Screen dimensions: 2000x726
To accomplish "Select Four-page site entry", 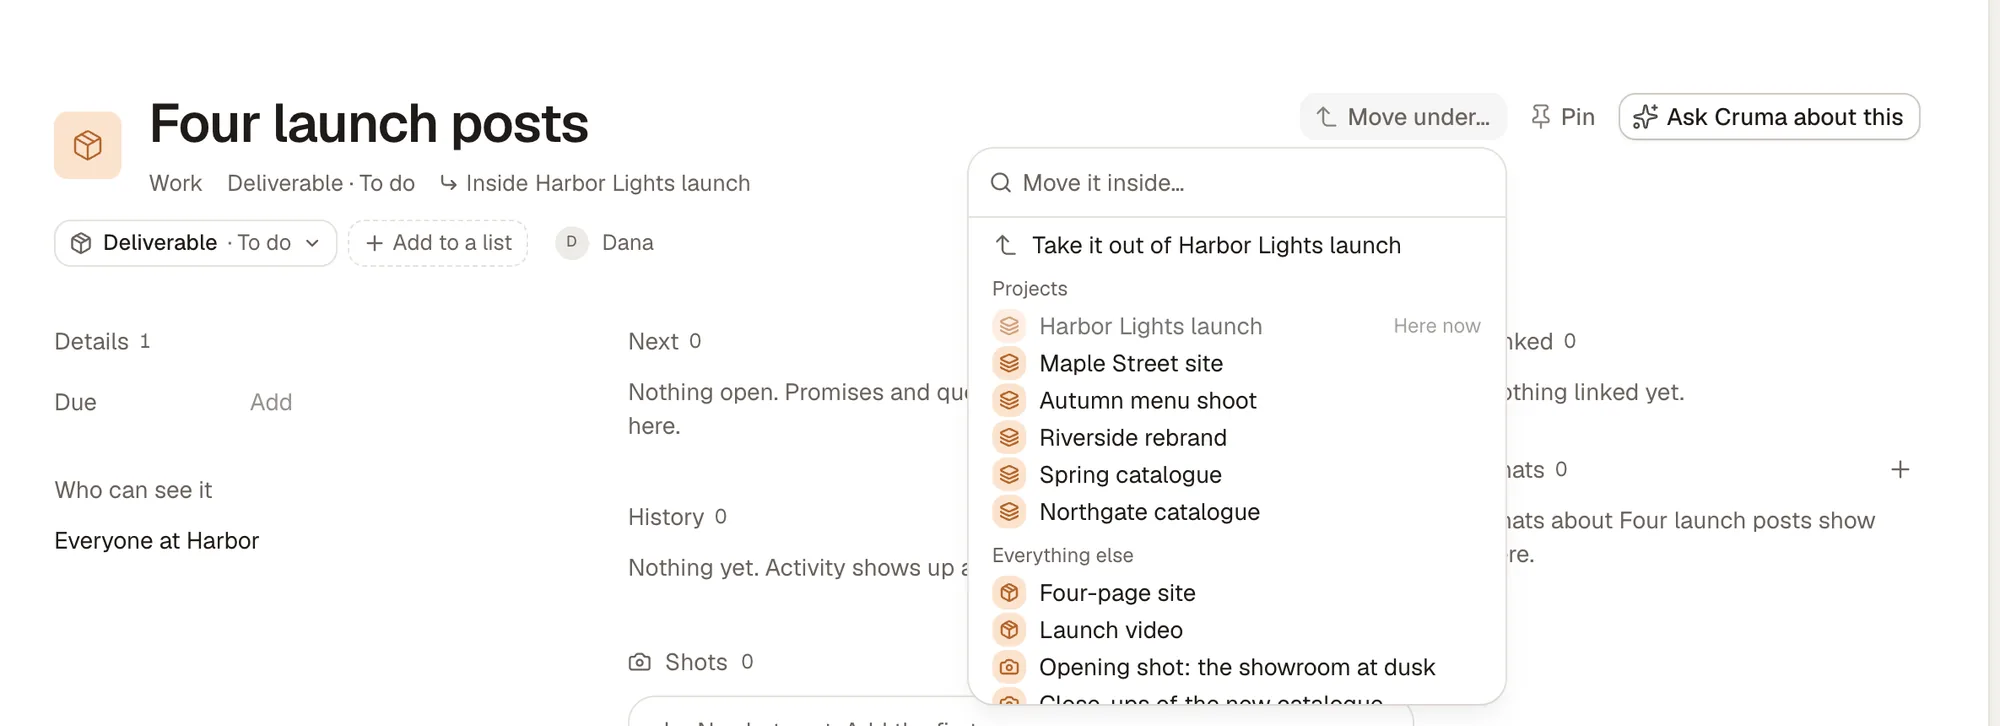I will 1237,593.
